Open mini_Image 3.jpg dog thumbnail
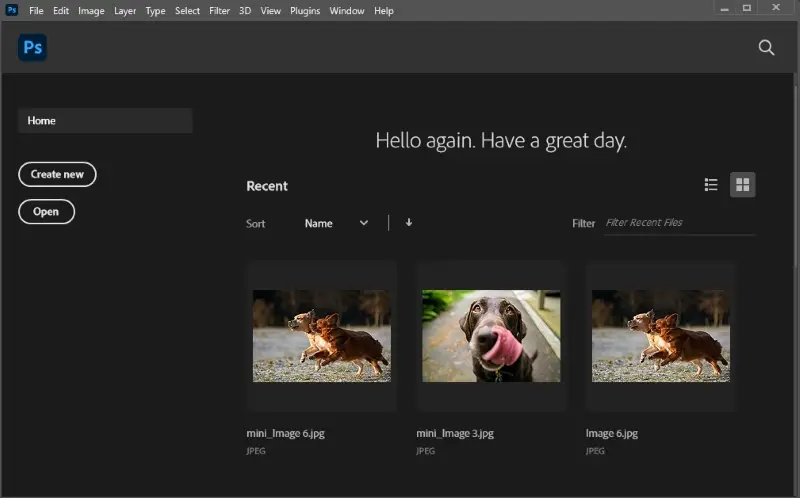800x498 pixels. pos(491,336)
